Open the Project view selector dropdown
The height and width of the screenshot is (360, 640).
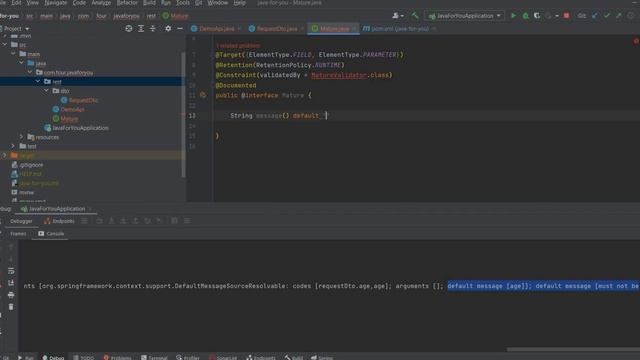pyautogui.click(x=16, y=29)
